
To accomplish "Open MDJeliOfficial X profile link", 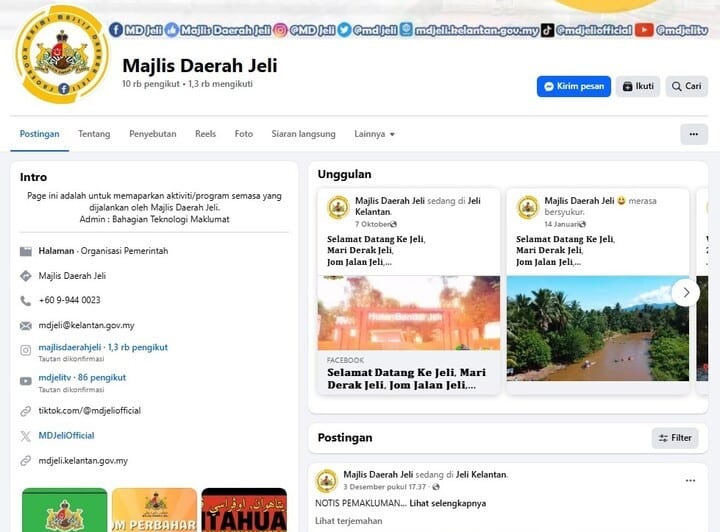I will (66, 436).
